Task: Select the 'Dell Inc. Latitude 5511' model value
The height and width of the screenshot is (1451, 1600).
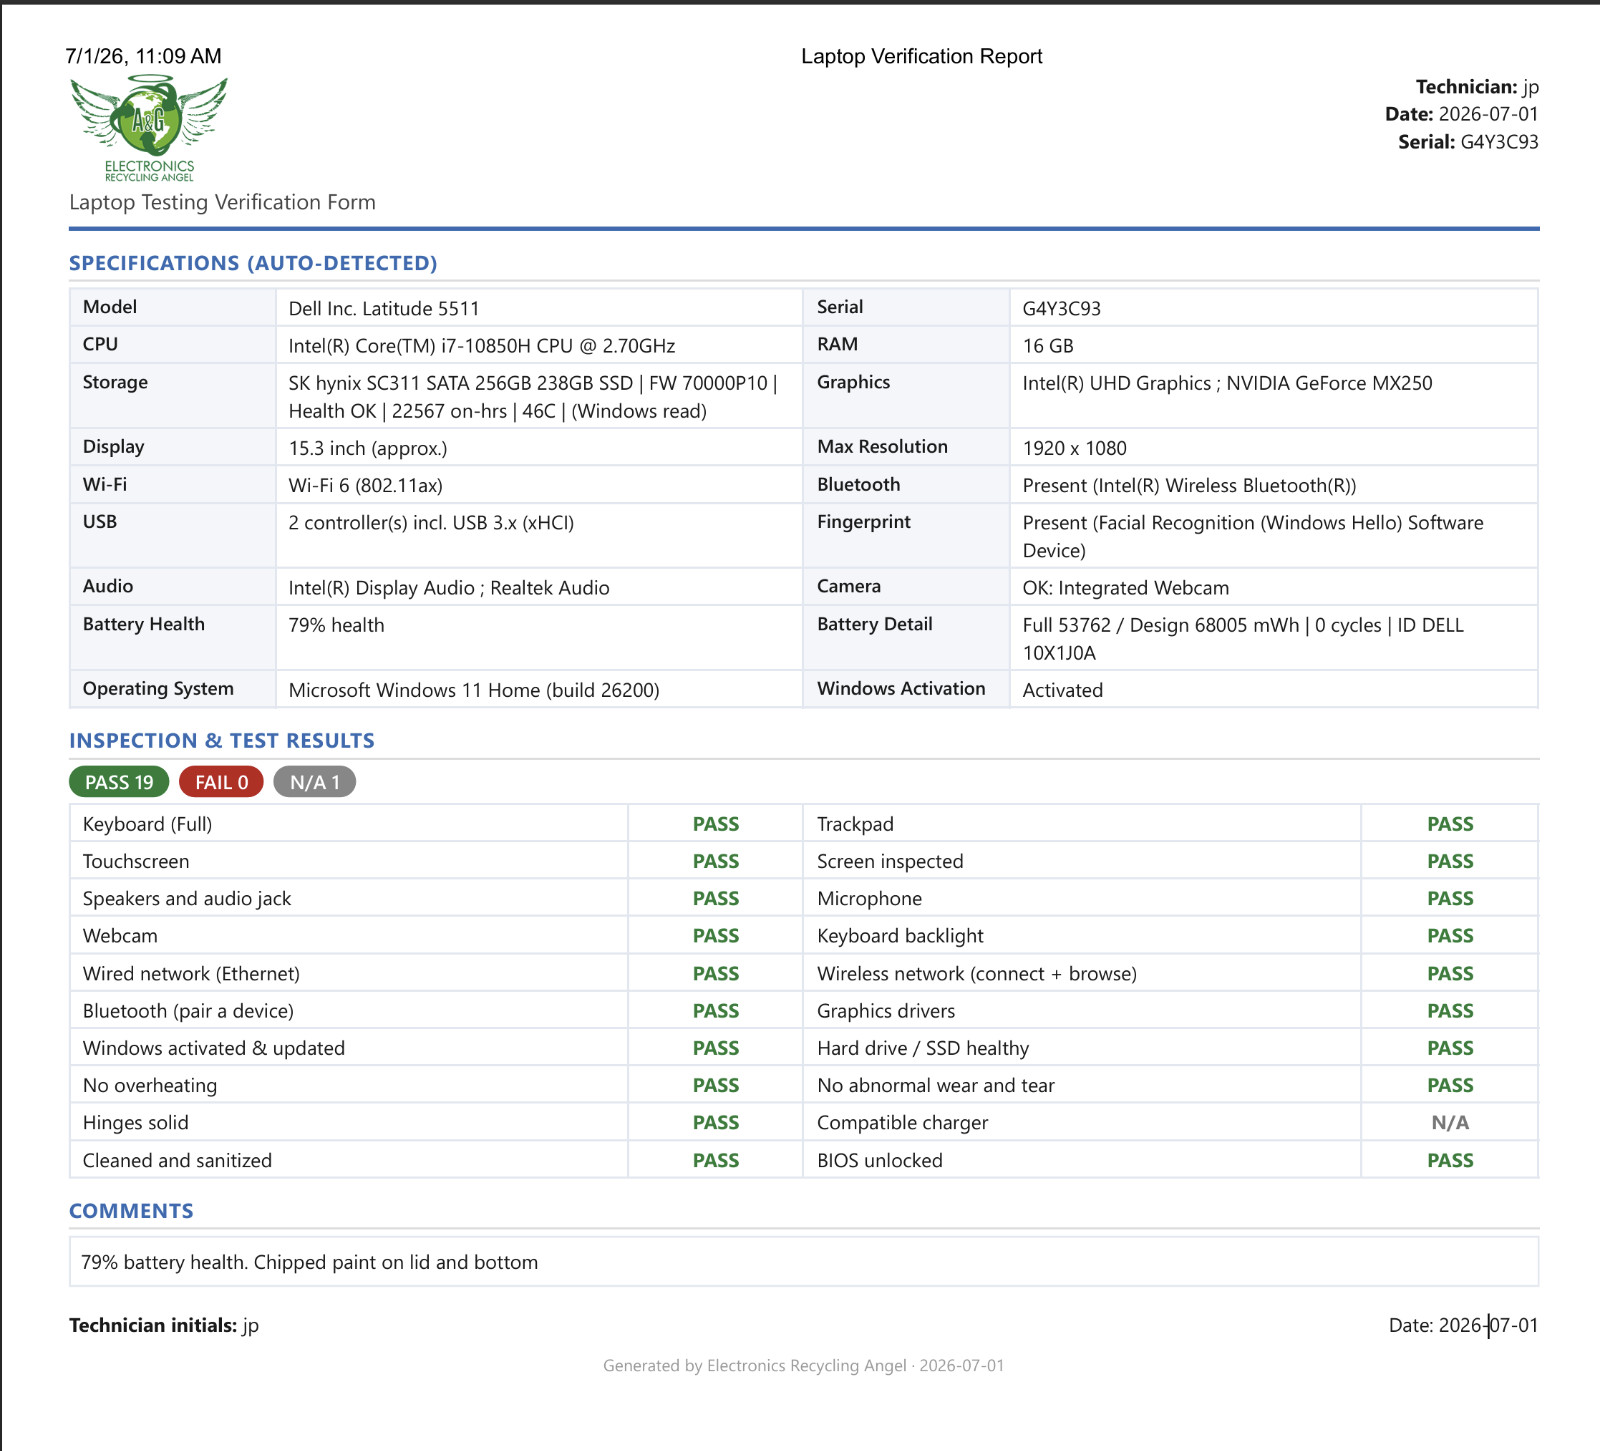Action: (384, 308)
